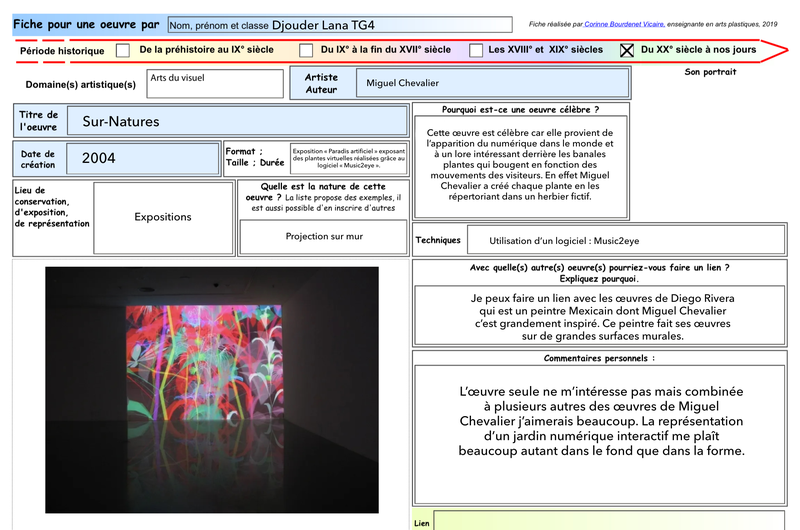Edit the 'Arts du visuel' domain field
Viewport: 800px width, 530px height.
click(214, 84)
